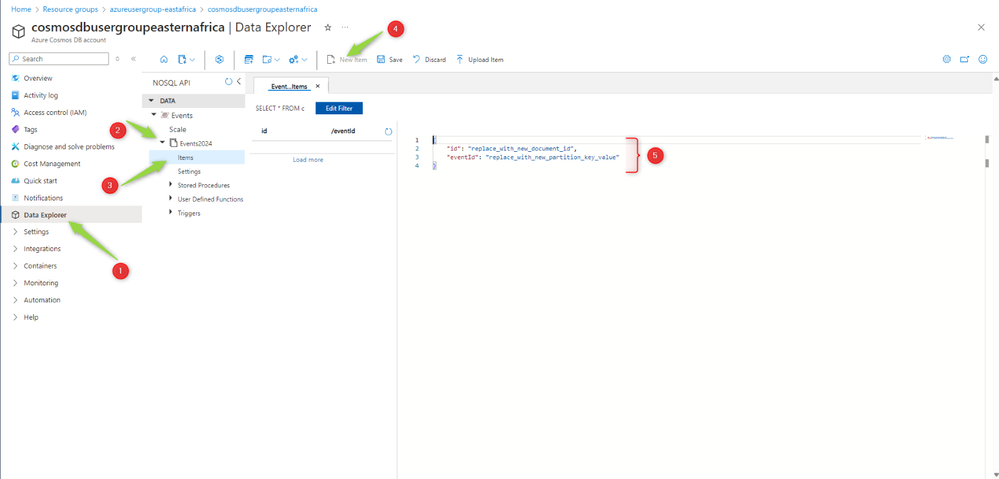999x479 pixels.
Task: Click the id column header
Action: coord(264,131)
